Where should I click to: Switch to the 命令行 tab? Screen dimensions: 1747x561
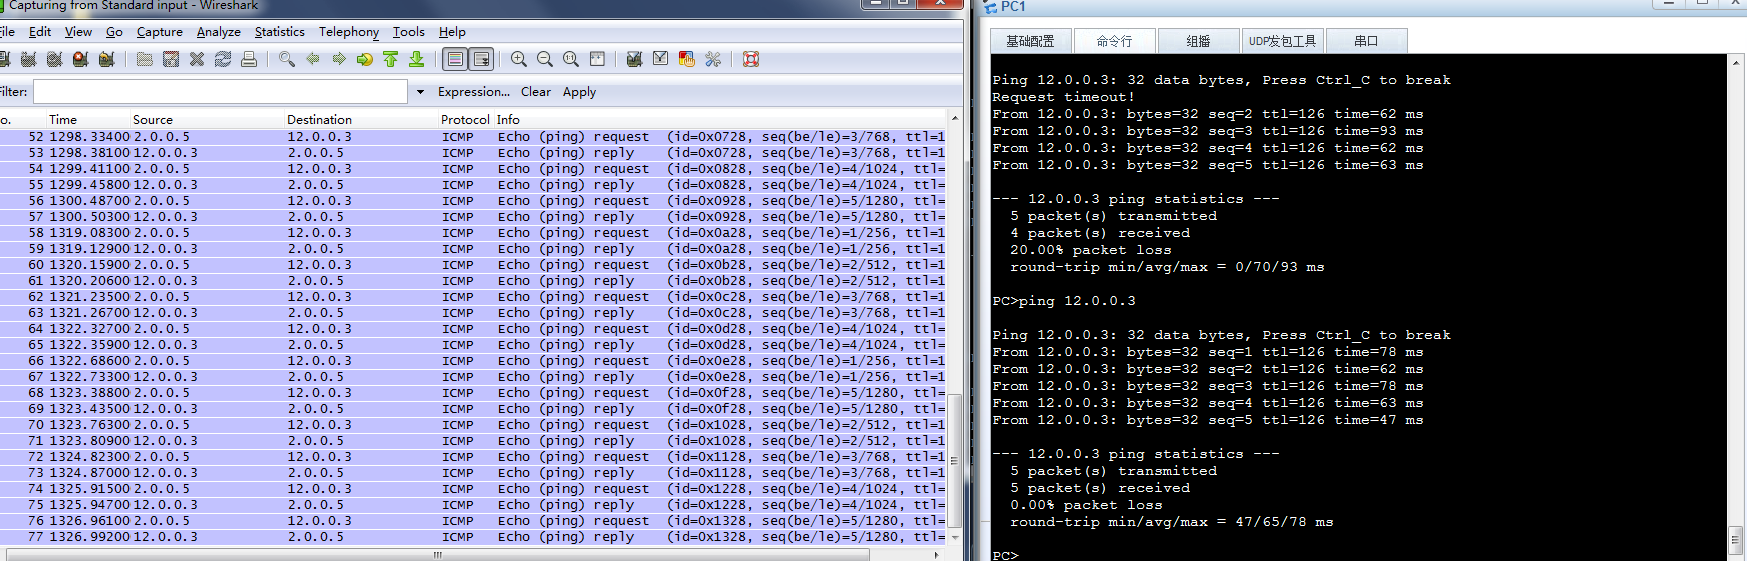point(1114,41)
